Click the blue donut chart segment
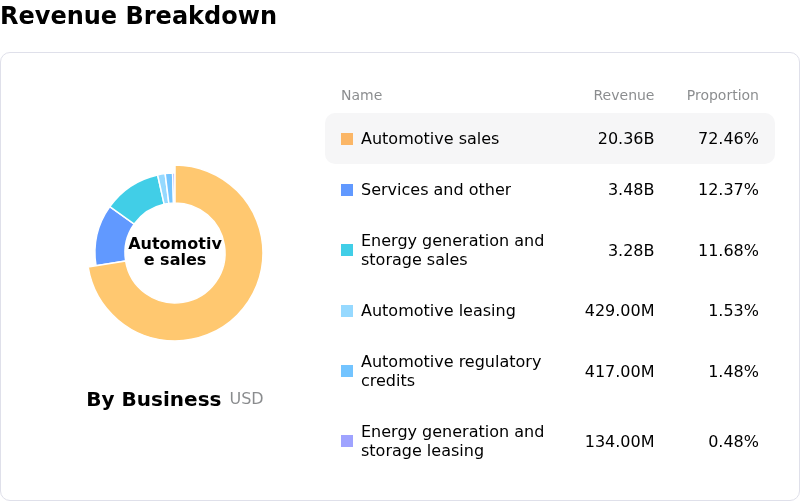Screen dimensions: 800x501 click(x=112, y=236)
